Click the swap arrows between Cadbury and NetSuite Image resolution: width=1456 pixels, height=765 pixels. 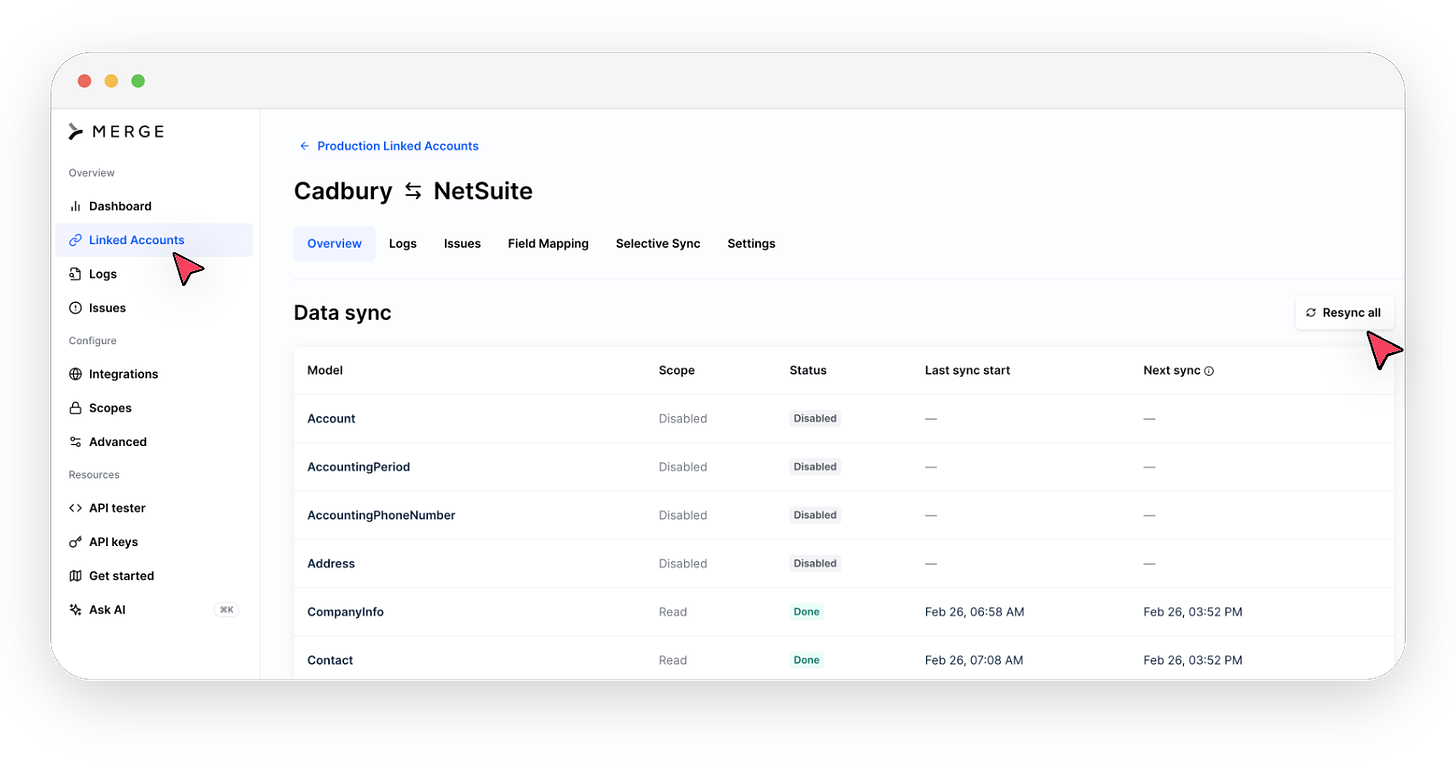pos(413,191)
